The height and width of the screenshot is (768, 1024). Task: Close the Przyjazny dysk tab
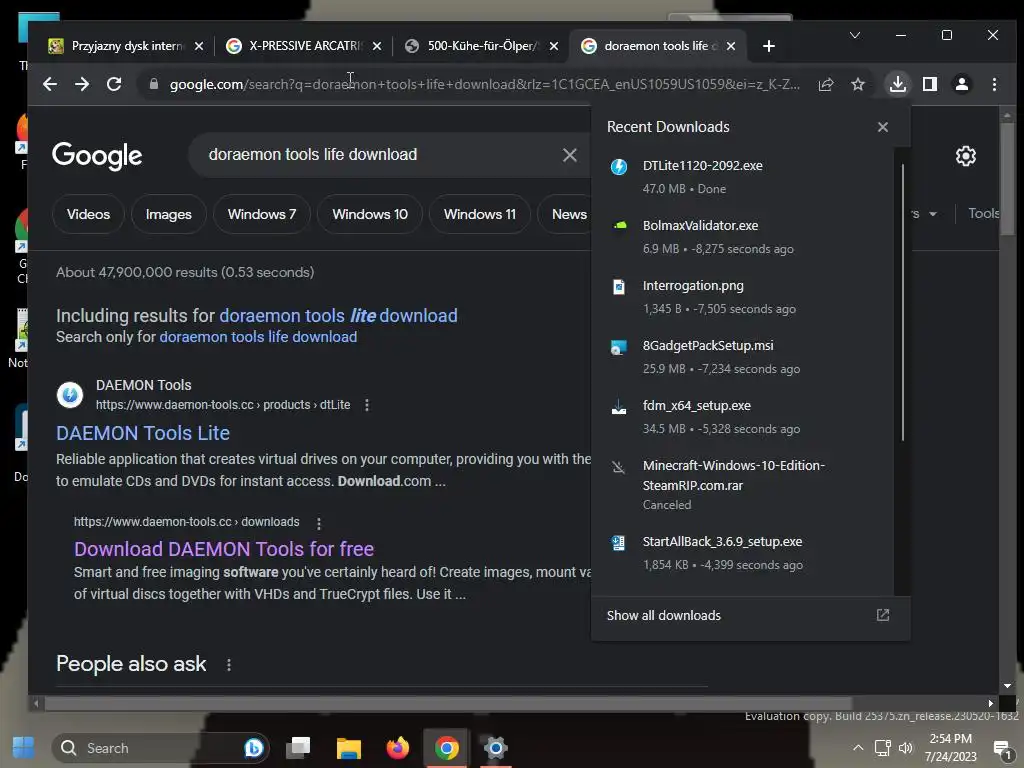click(199, 46)
